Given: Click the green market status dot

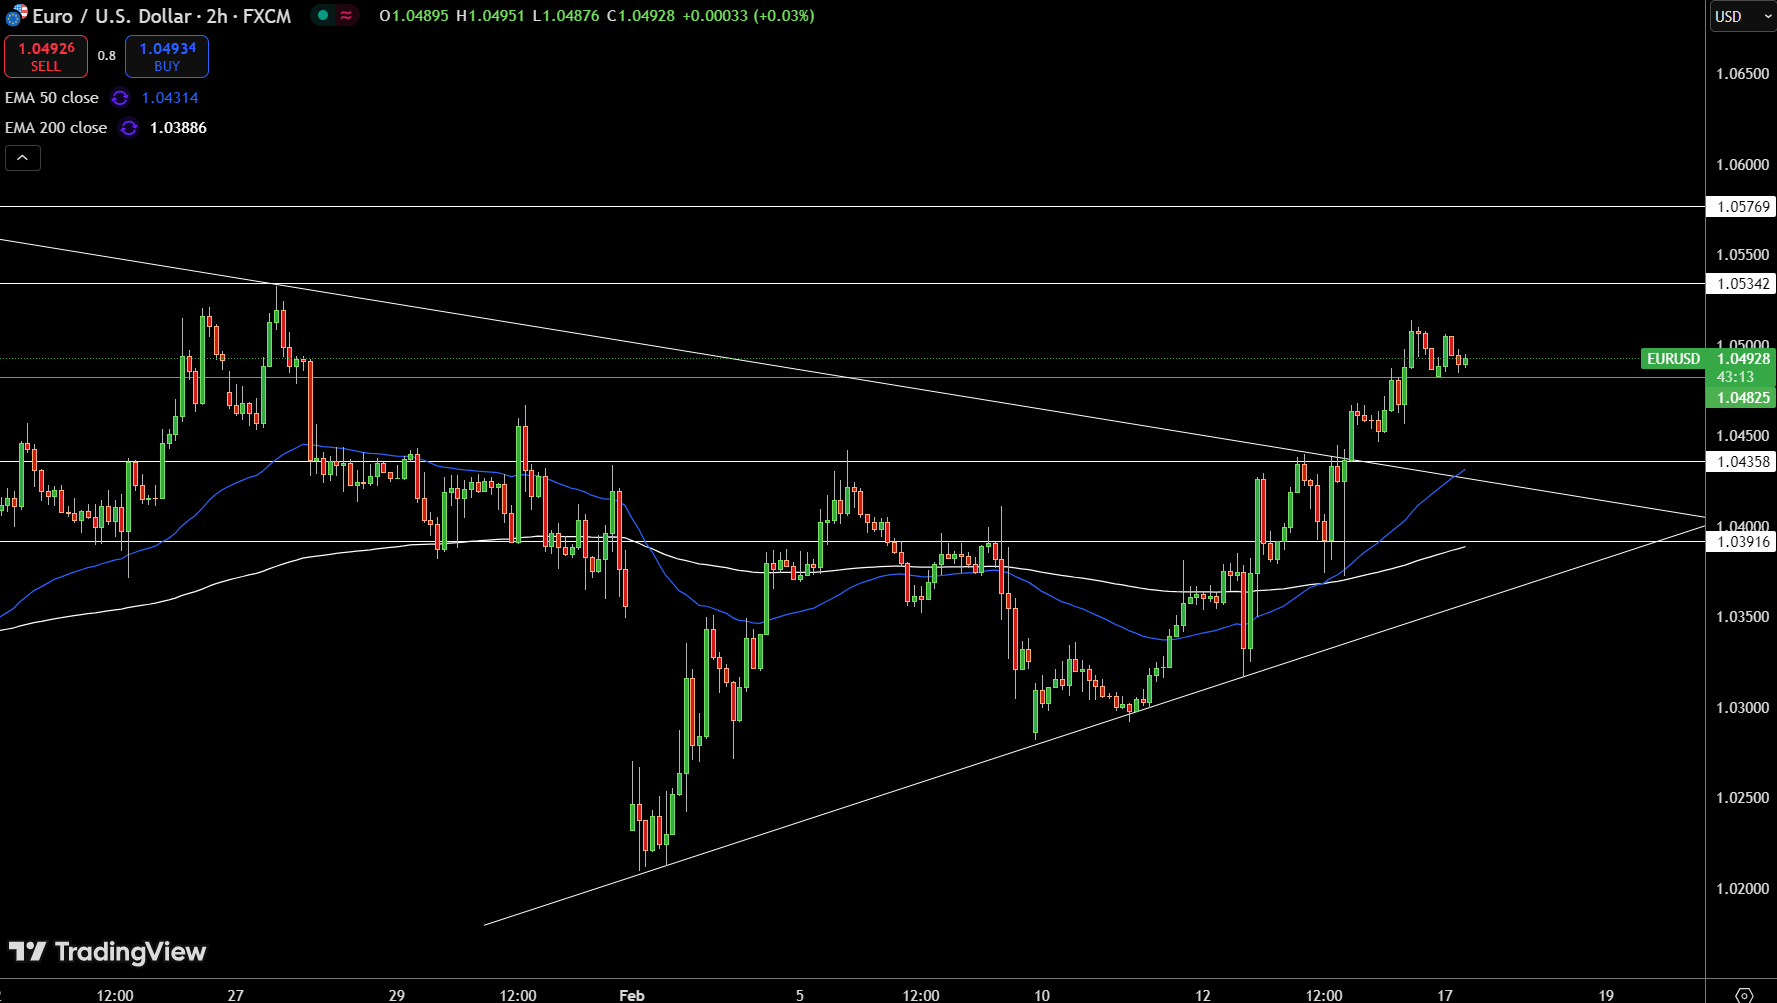Looking at the screenshot, I should tap(323, 15).
